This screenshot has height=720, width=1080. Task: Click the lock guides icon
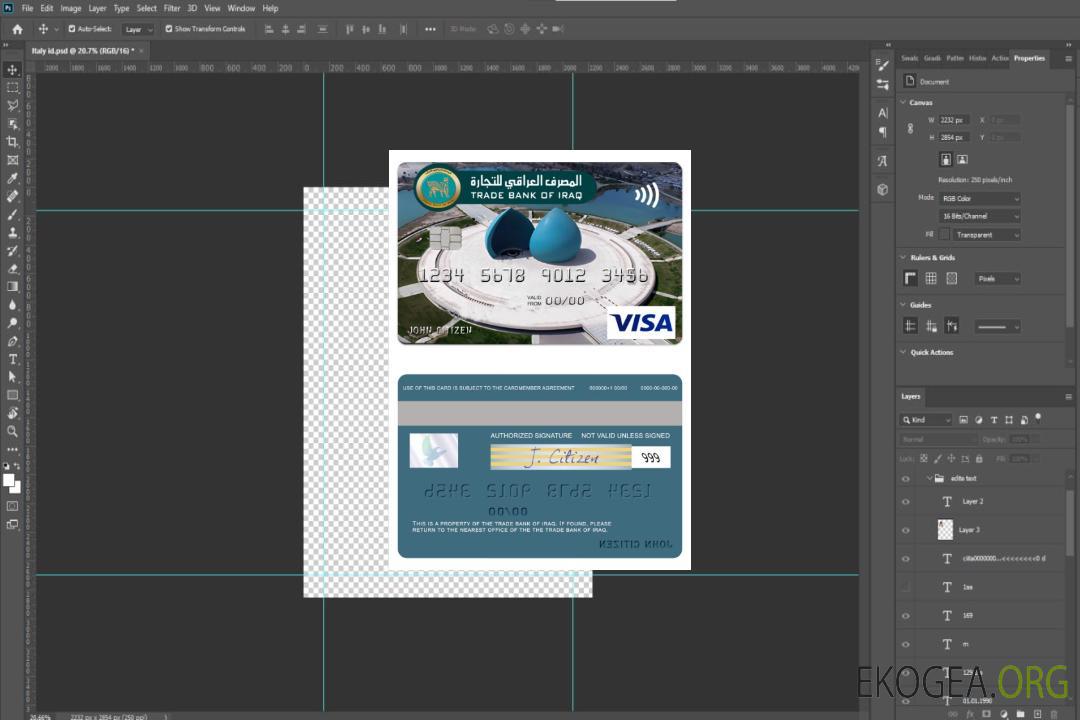tap(931, 327)
